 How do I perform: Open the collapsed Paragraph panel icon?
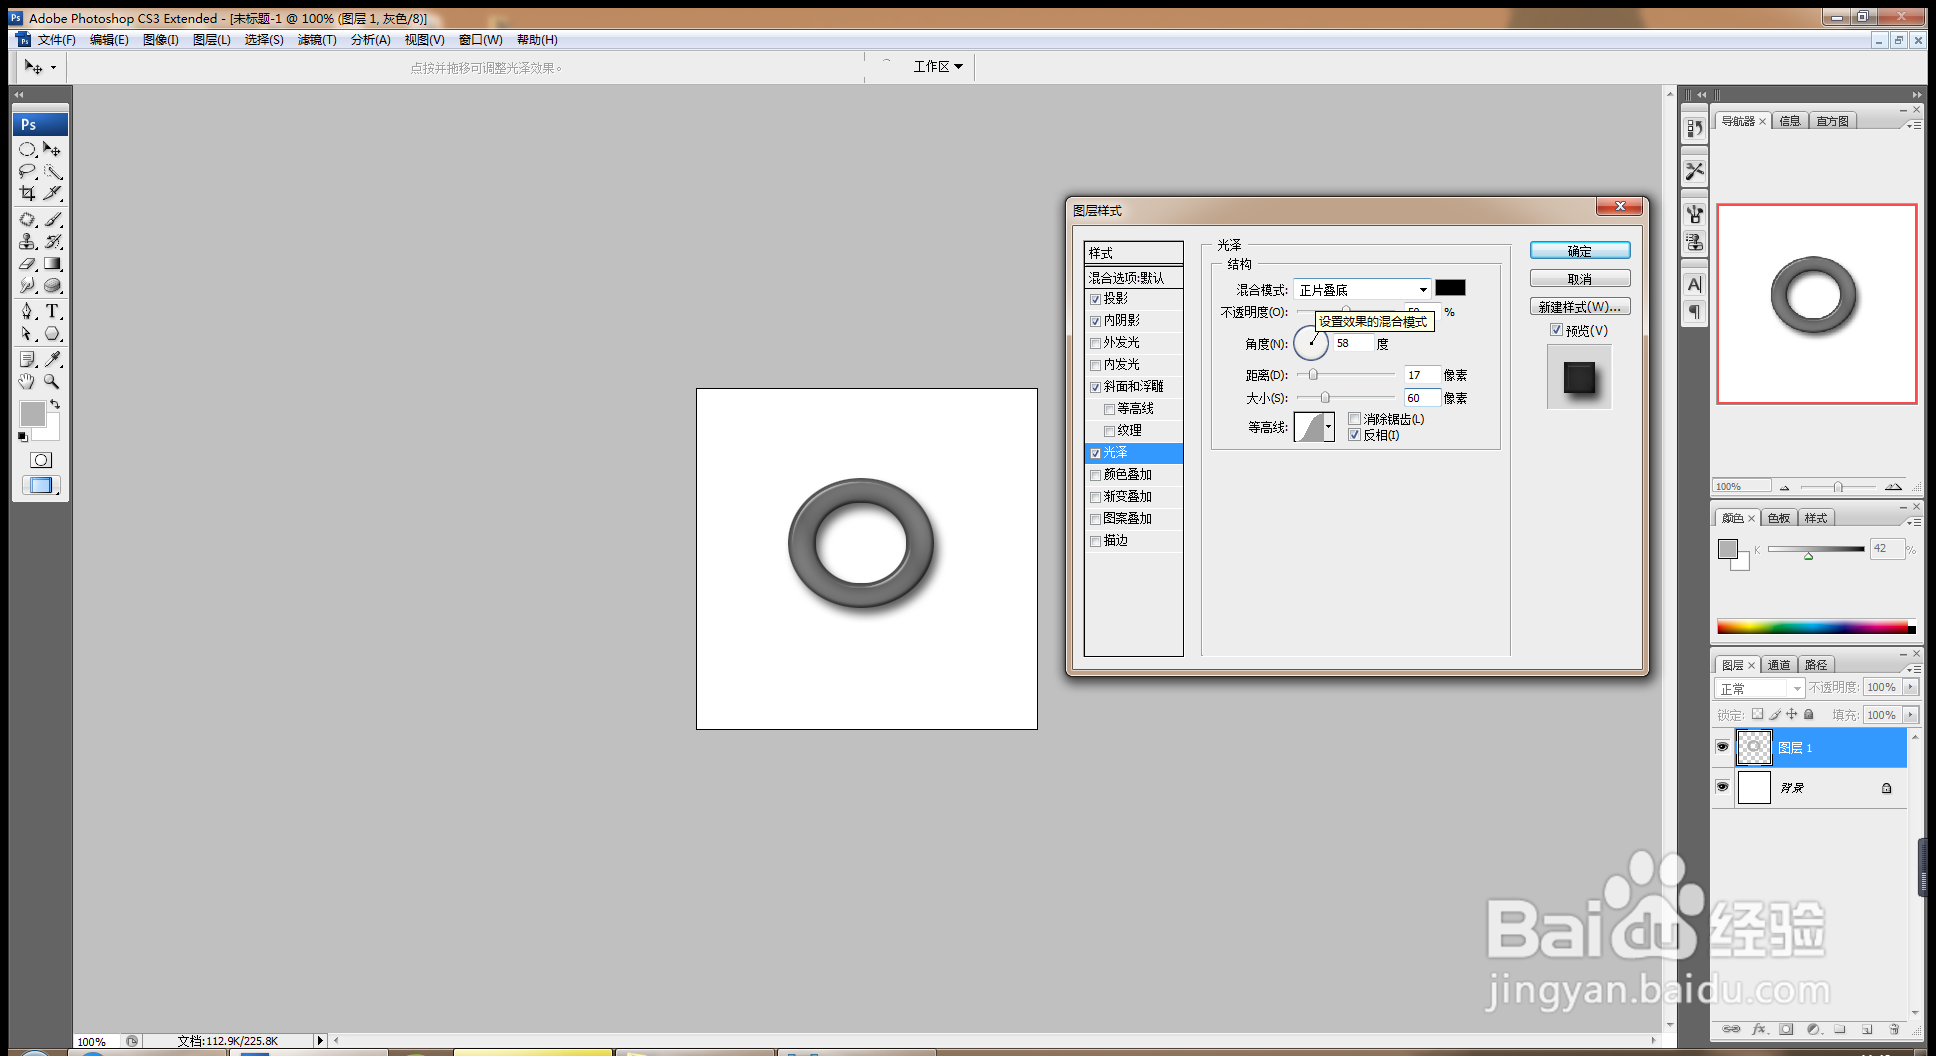[1694, 312]
